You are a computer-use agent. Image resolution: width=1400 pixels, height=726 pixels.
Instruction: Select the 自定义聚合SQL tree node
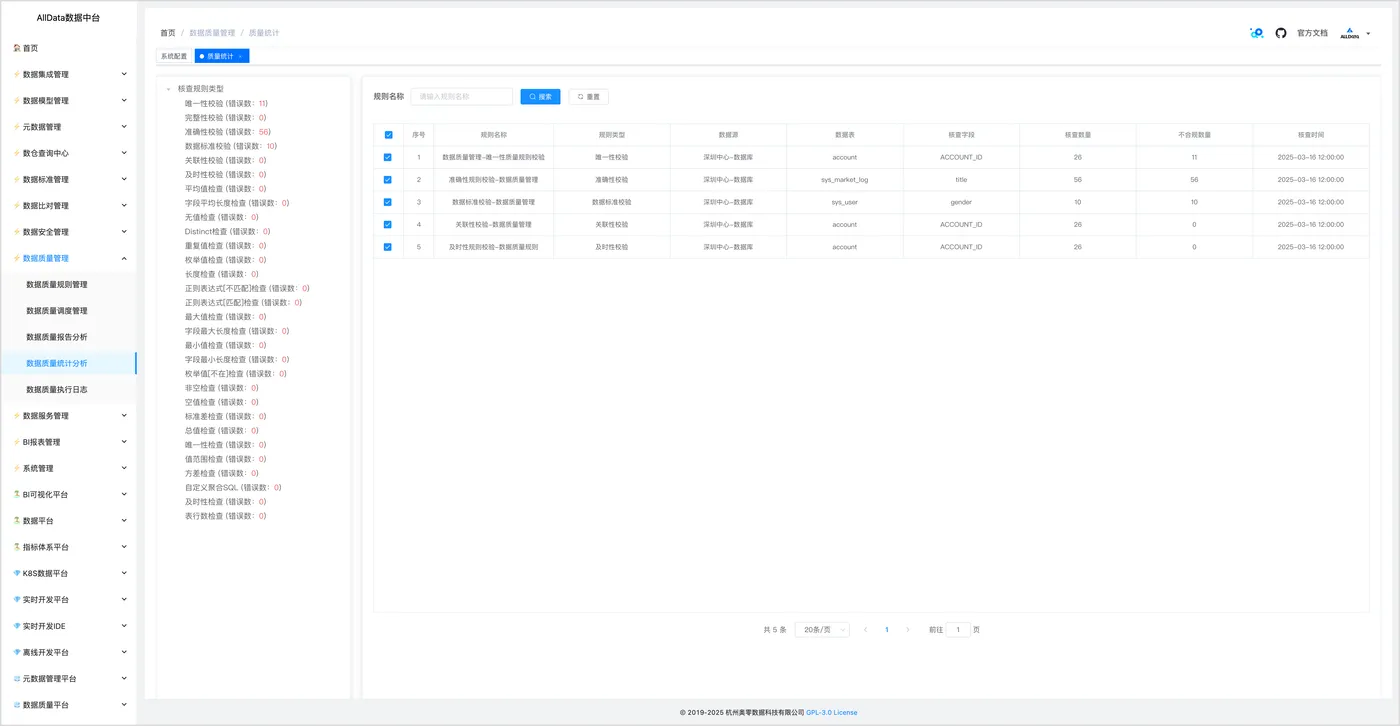(x=233, y=488)
